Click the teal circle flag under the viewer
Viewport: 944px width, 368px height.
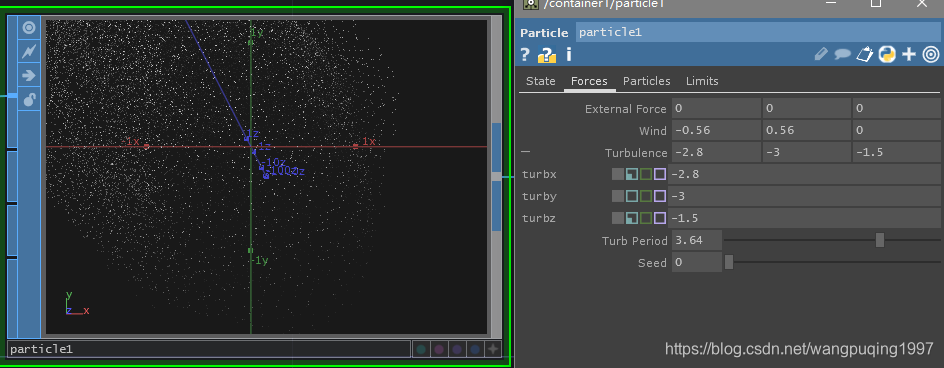point(421,349)
